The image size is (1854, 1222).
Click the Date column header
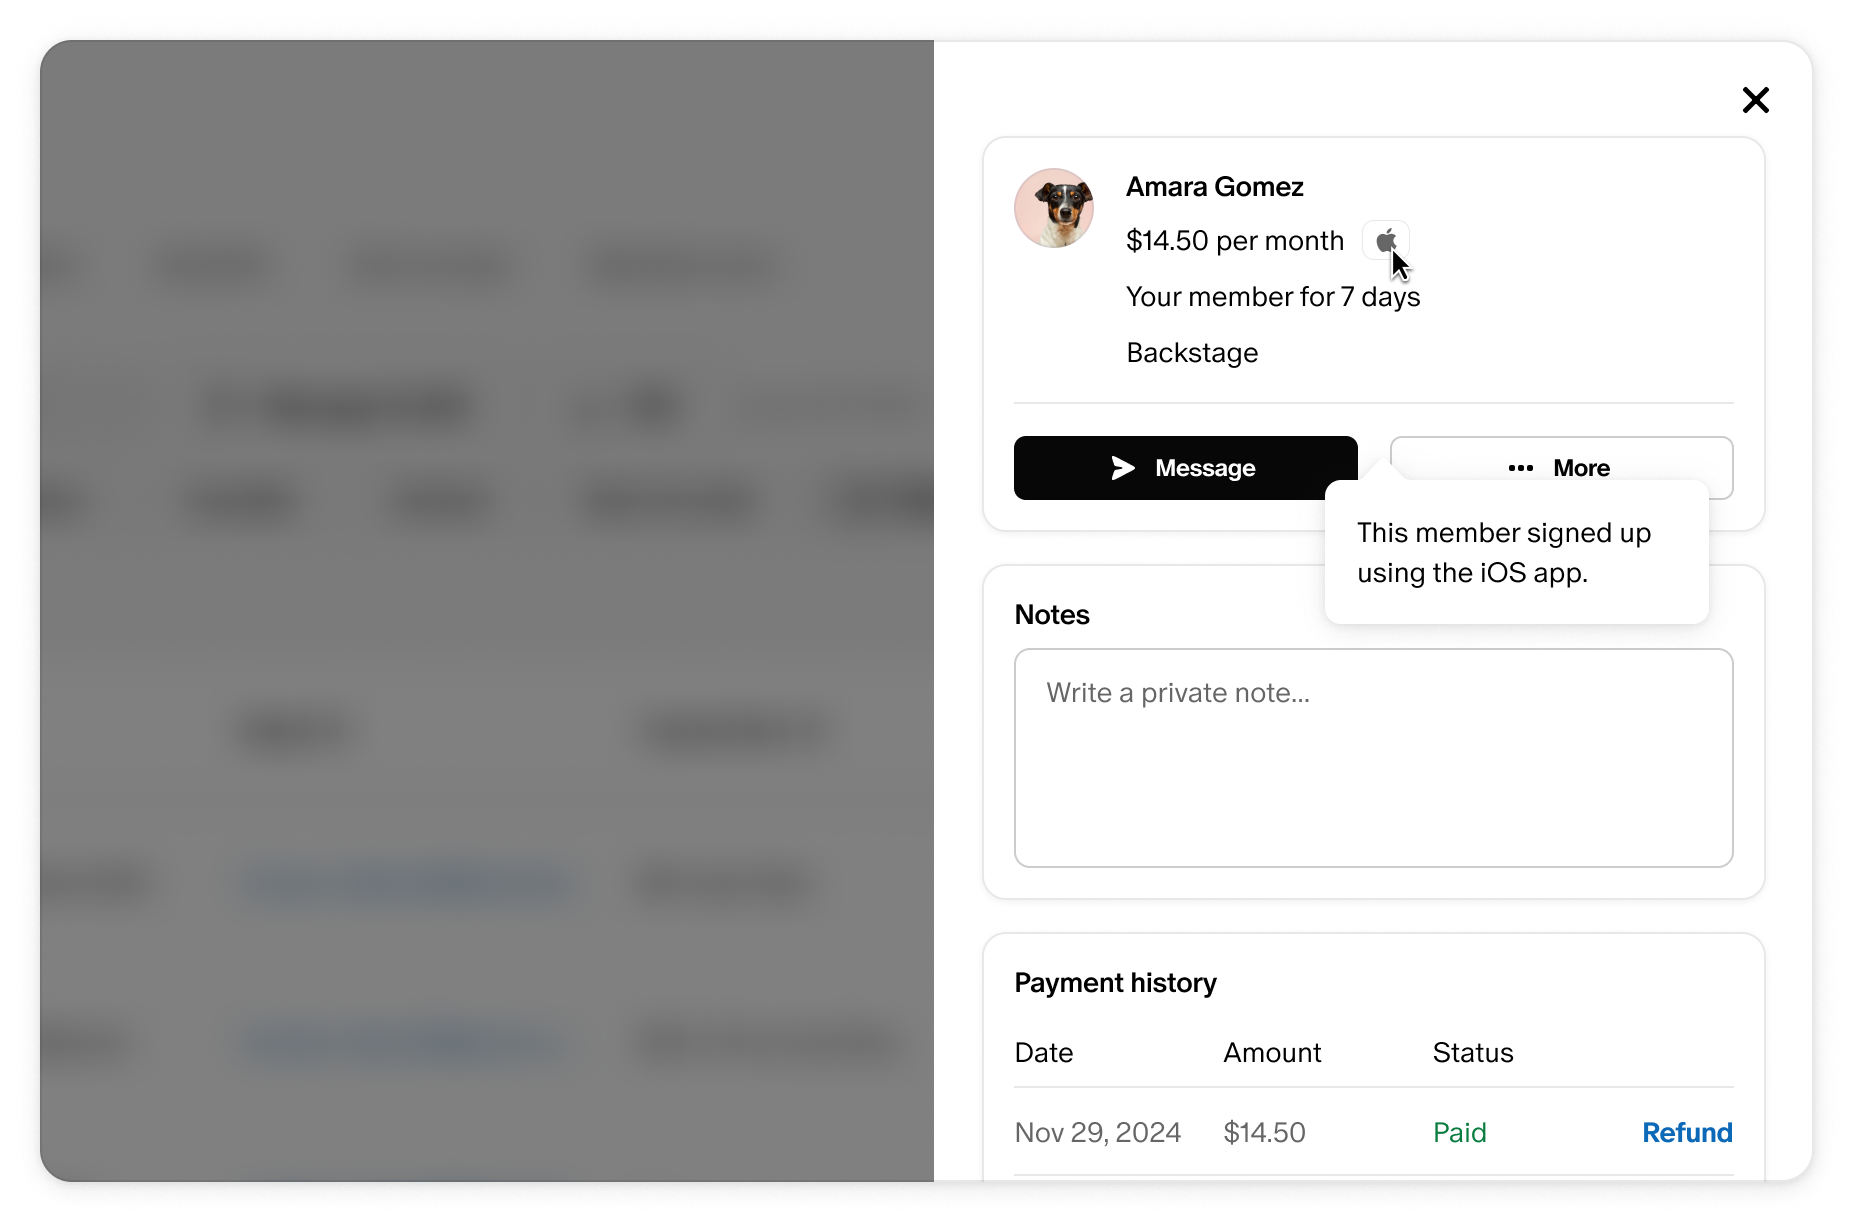(1043, 1052)
